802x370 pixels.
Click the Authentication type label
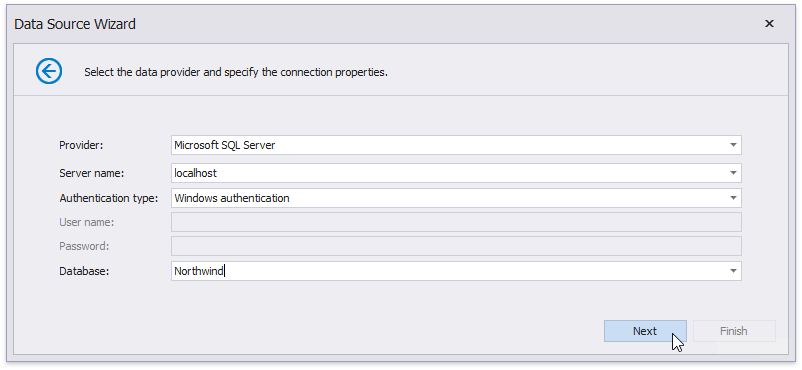(108, 198)
